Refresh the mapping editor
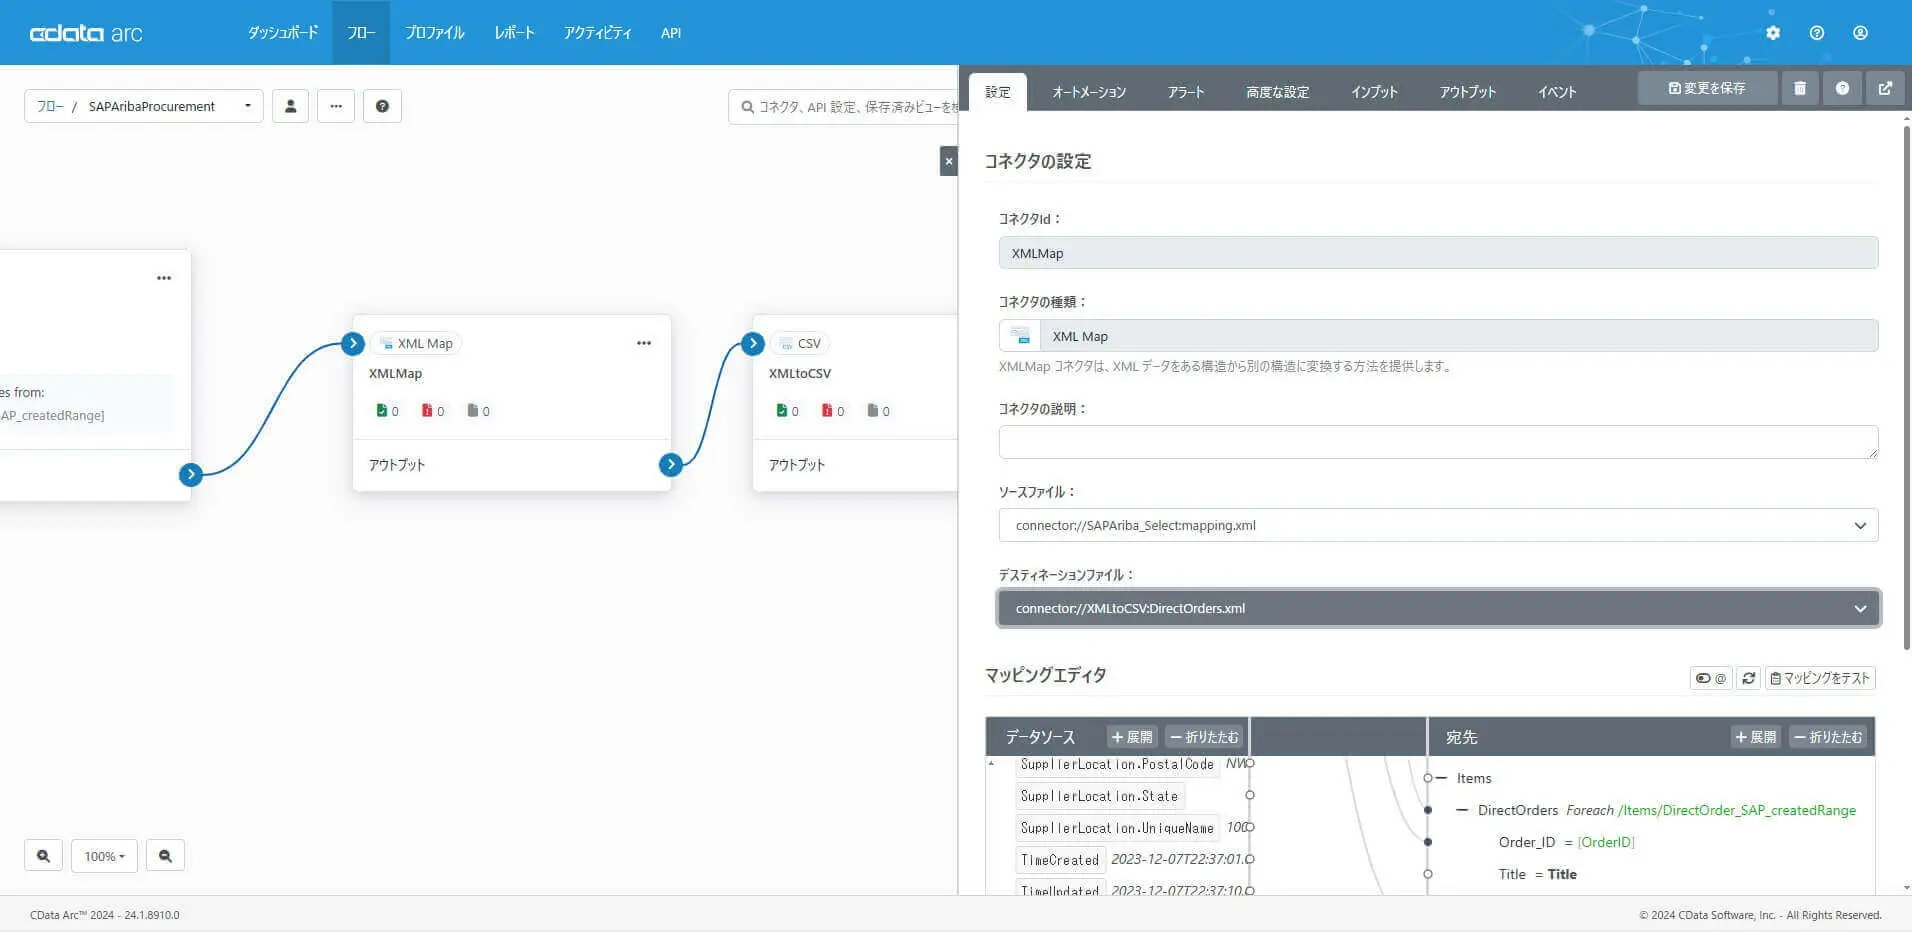Screen dimensions: 1912x932 tap(1748, 678)
